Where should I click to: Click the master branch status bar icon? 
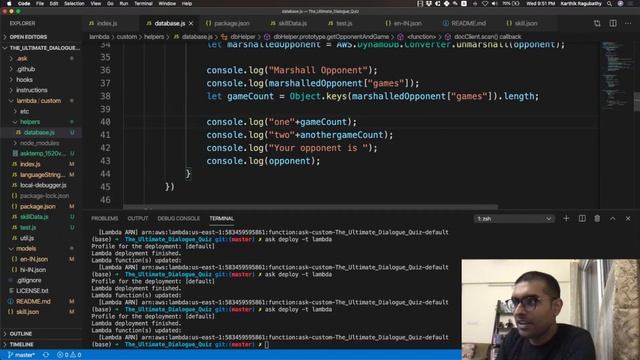click(21, 355)
